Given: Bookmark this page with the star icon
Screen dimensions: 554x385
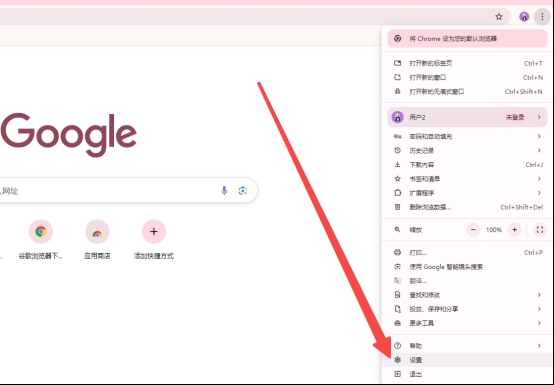Looking at the screenshot, I should click(x=499, y=17).
